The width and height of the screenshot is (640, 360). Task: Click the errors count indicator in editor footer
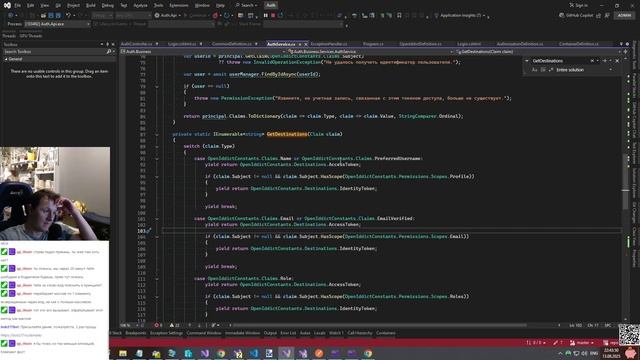(158, 325)
